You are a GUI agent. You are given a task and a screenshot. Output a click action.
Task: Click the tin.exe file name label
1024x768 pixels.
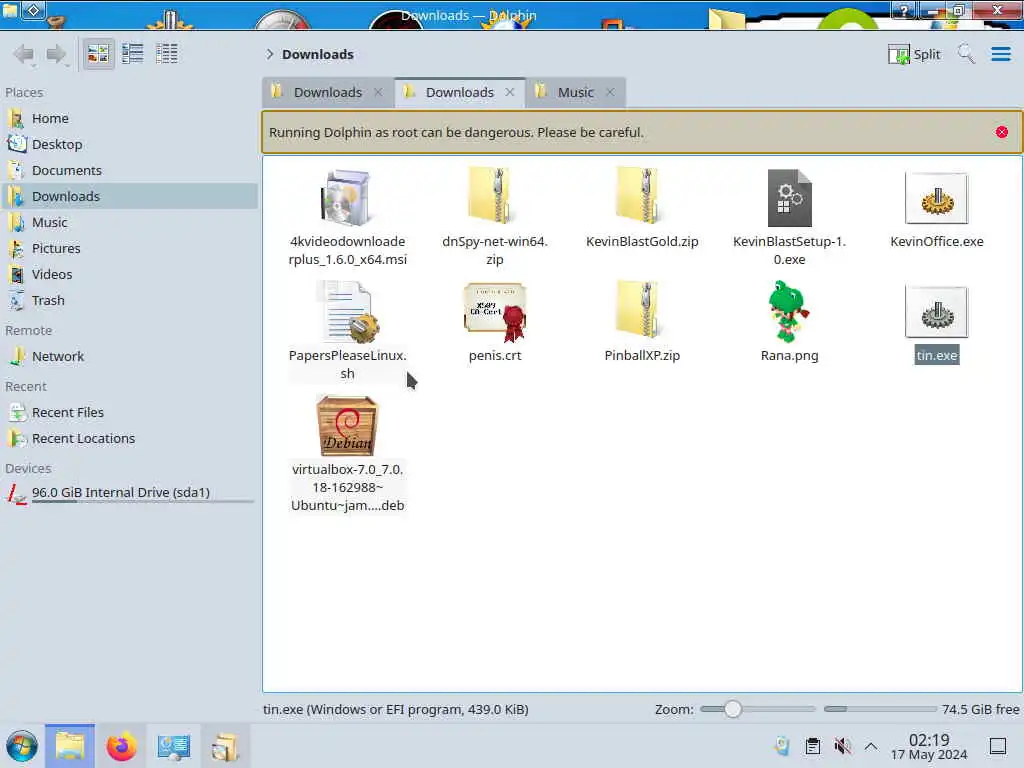(x=936, y=355)
